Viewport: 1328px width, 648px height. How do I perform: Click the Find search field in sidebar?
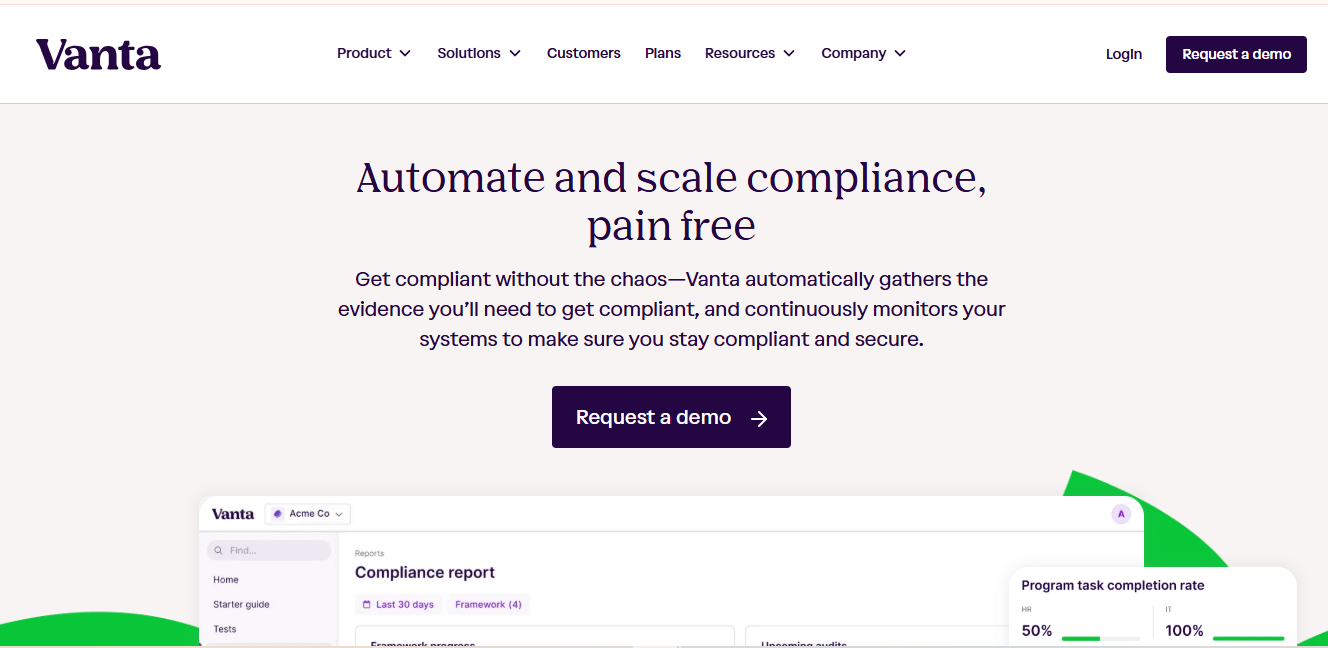(x=269, y=550)
